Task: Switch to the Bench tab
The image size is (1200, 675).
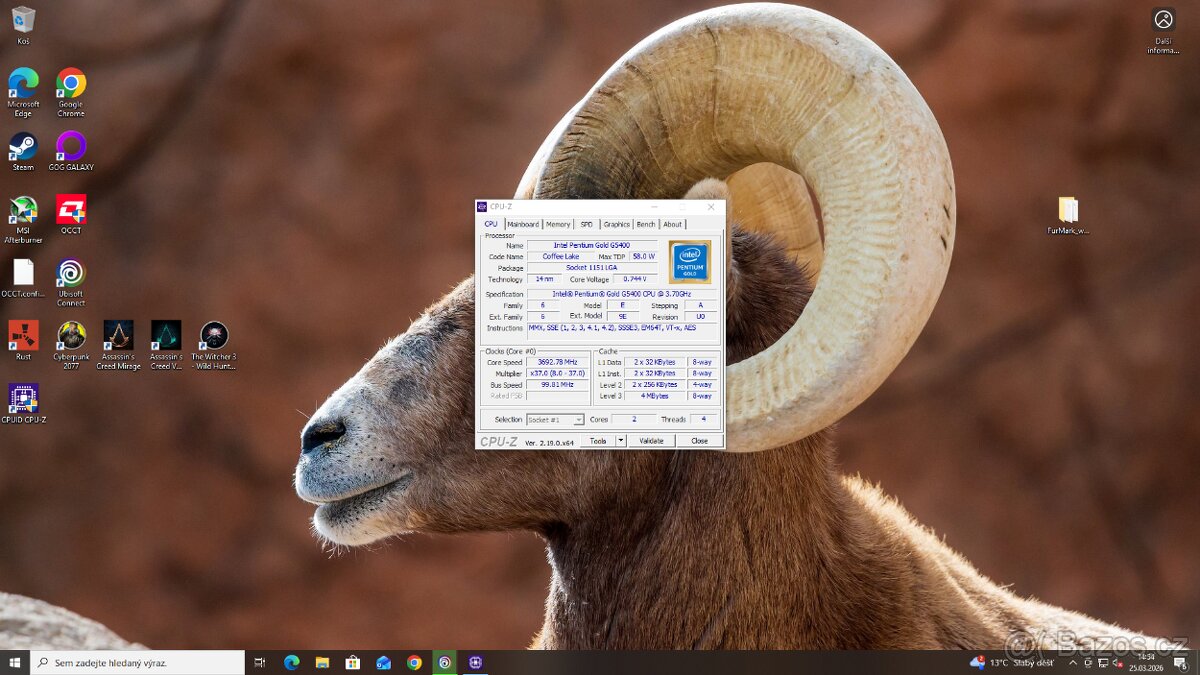Action: click(645, 224)
